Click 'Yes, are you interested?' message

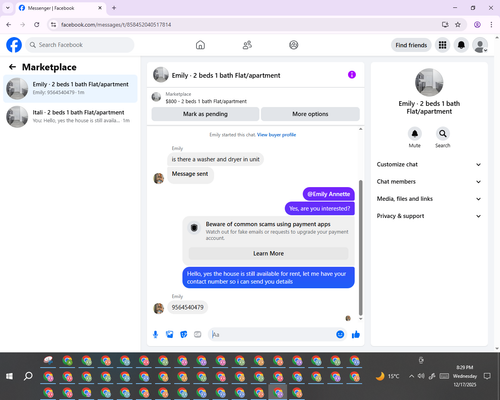(320, 209)
